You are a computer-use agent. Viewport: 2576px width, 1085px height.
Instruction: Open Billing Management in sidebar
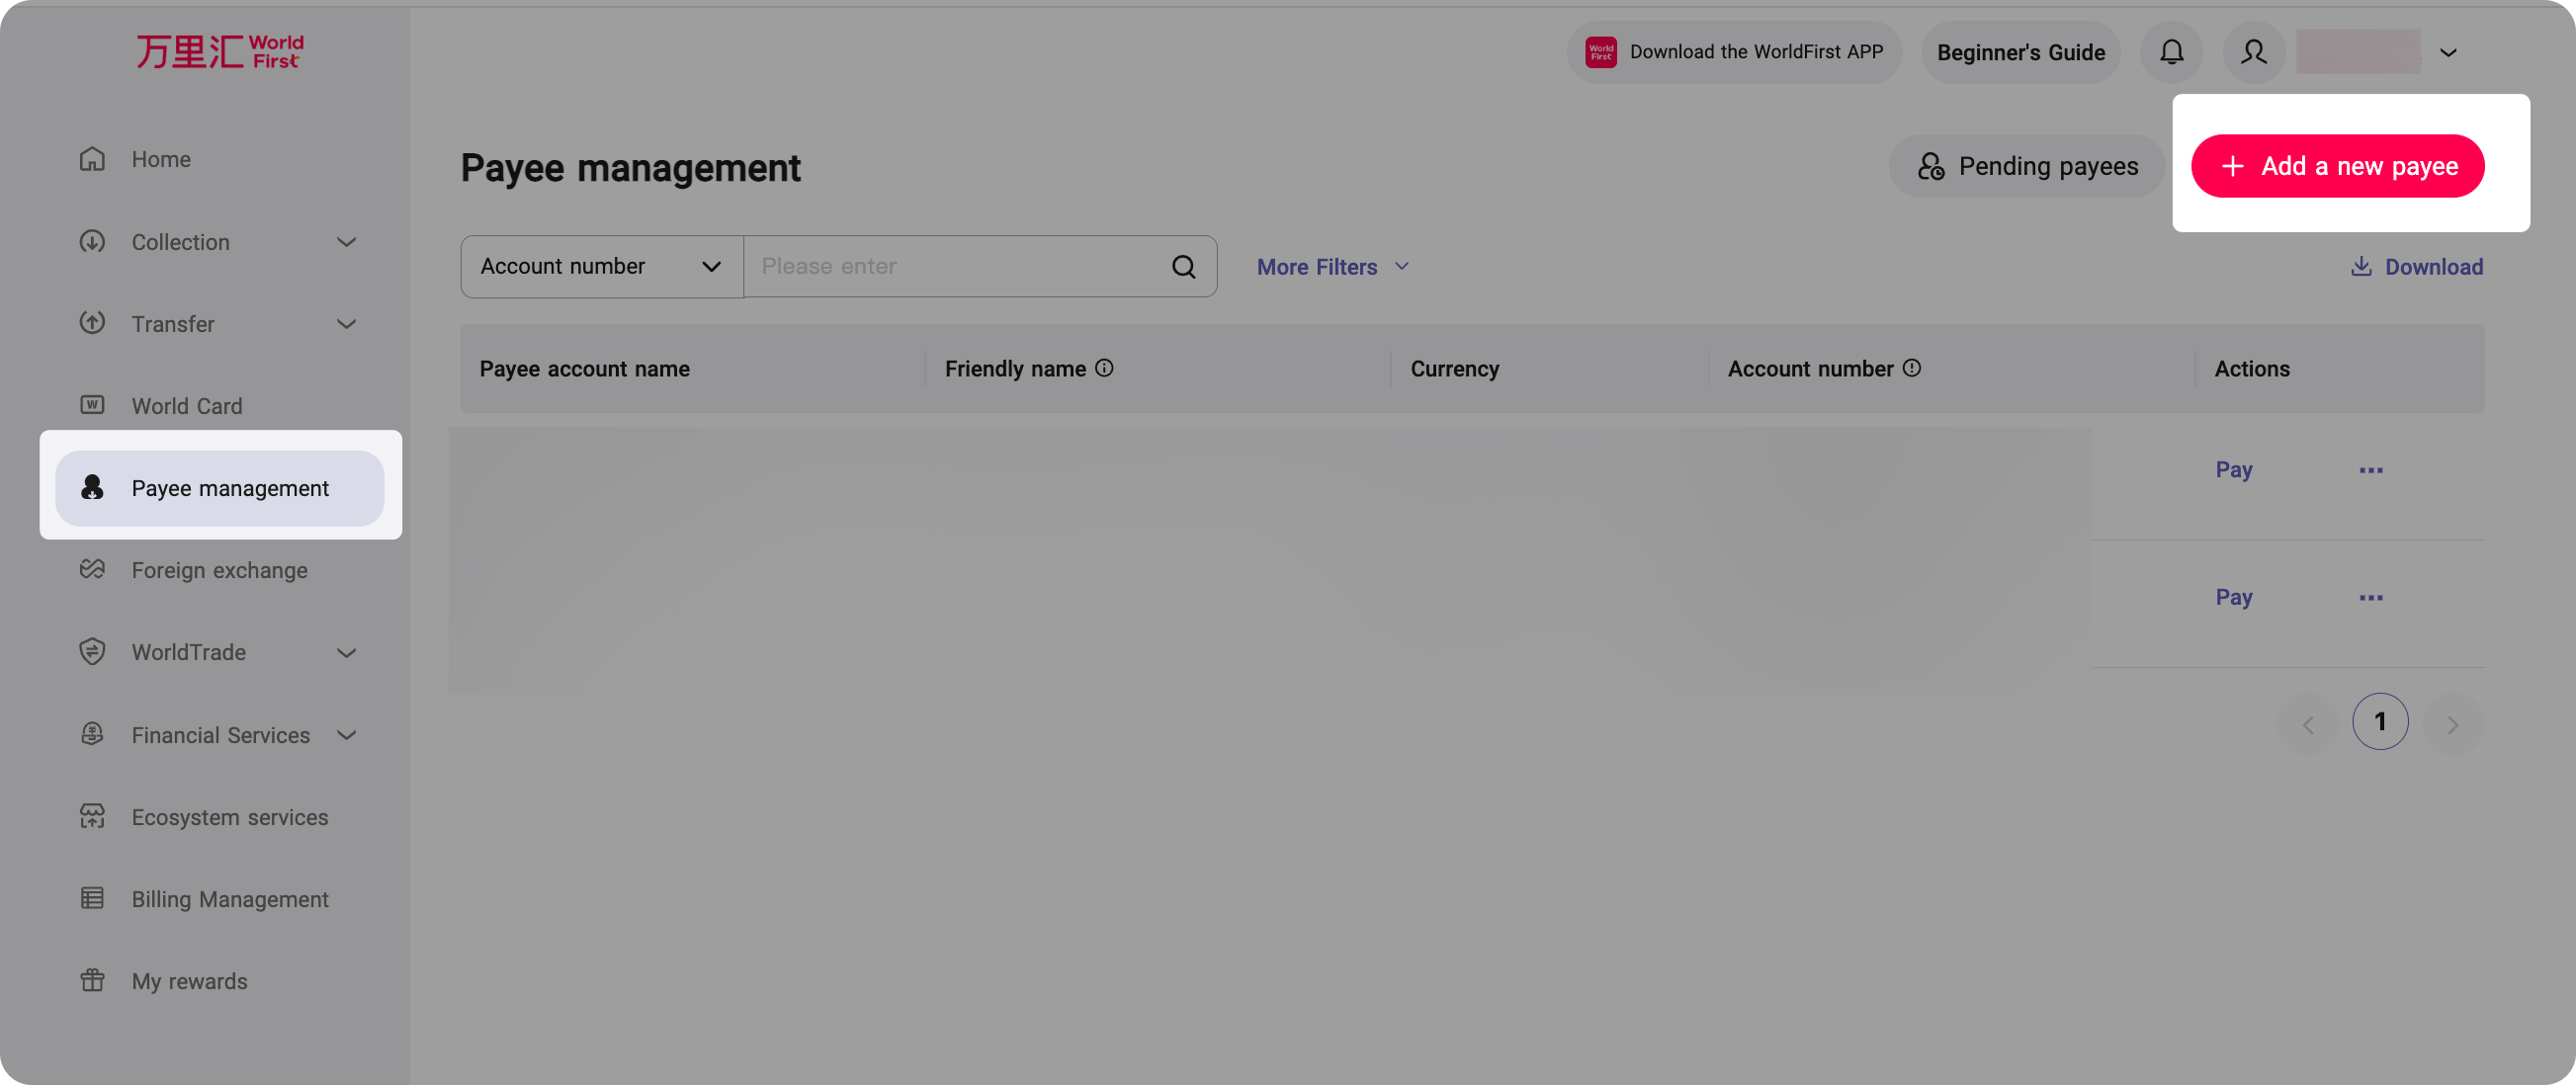click(229, 899)
